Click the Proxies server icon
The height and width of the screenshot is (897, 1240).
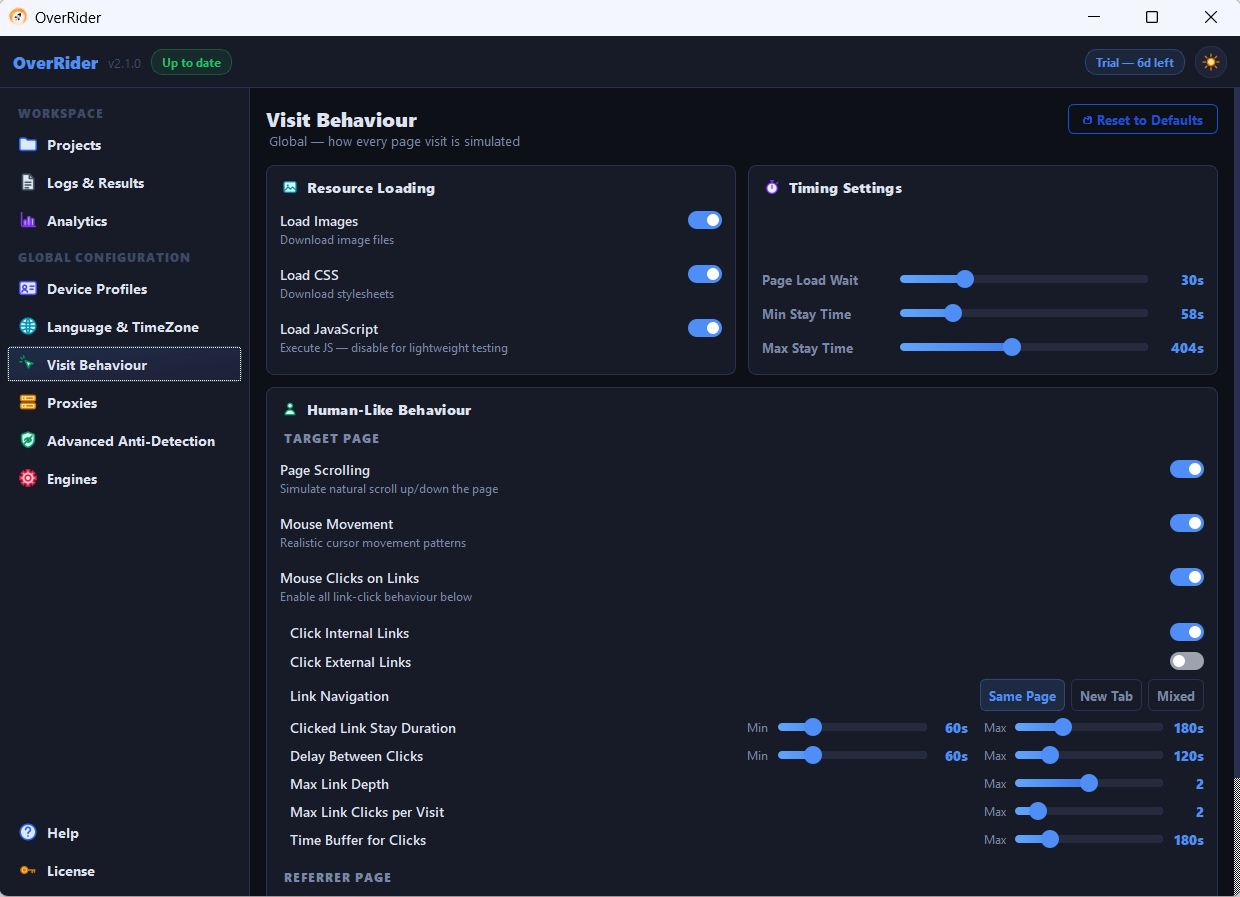(28, 403)
